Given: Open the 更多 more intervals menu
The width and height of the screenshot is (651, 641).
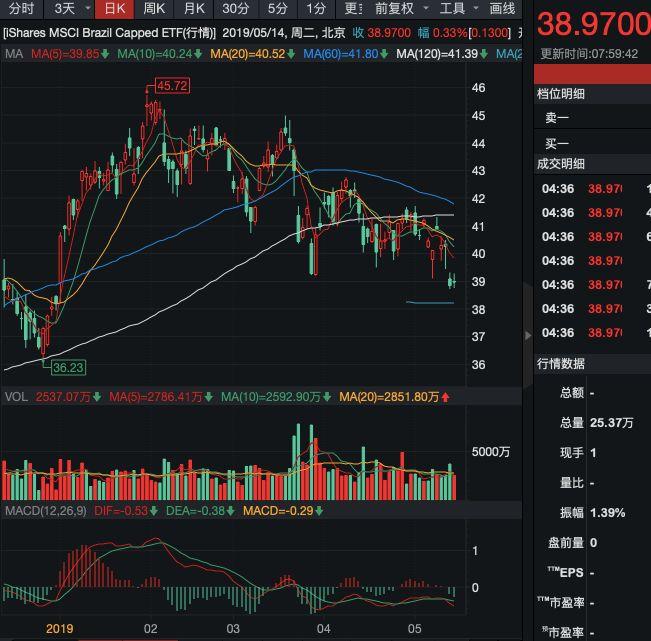Looking at the screenshot, I should pyautogui.click(x=353, y=9).
